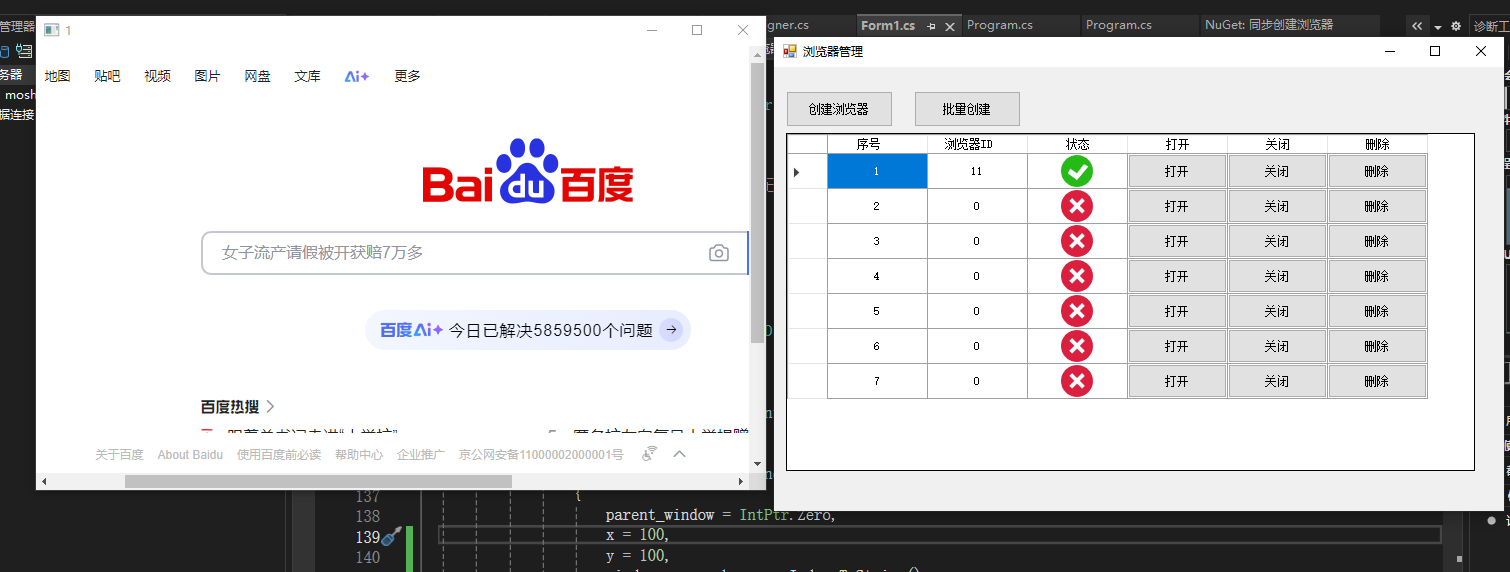Image resolution: width=1510 pixels, height=572 pixels.
Task: Collapse the footer with the up chevron
Action: pyautogui.click(x=680, y=454)
